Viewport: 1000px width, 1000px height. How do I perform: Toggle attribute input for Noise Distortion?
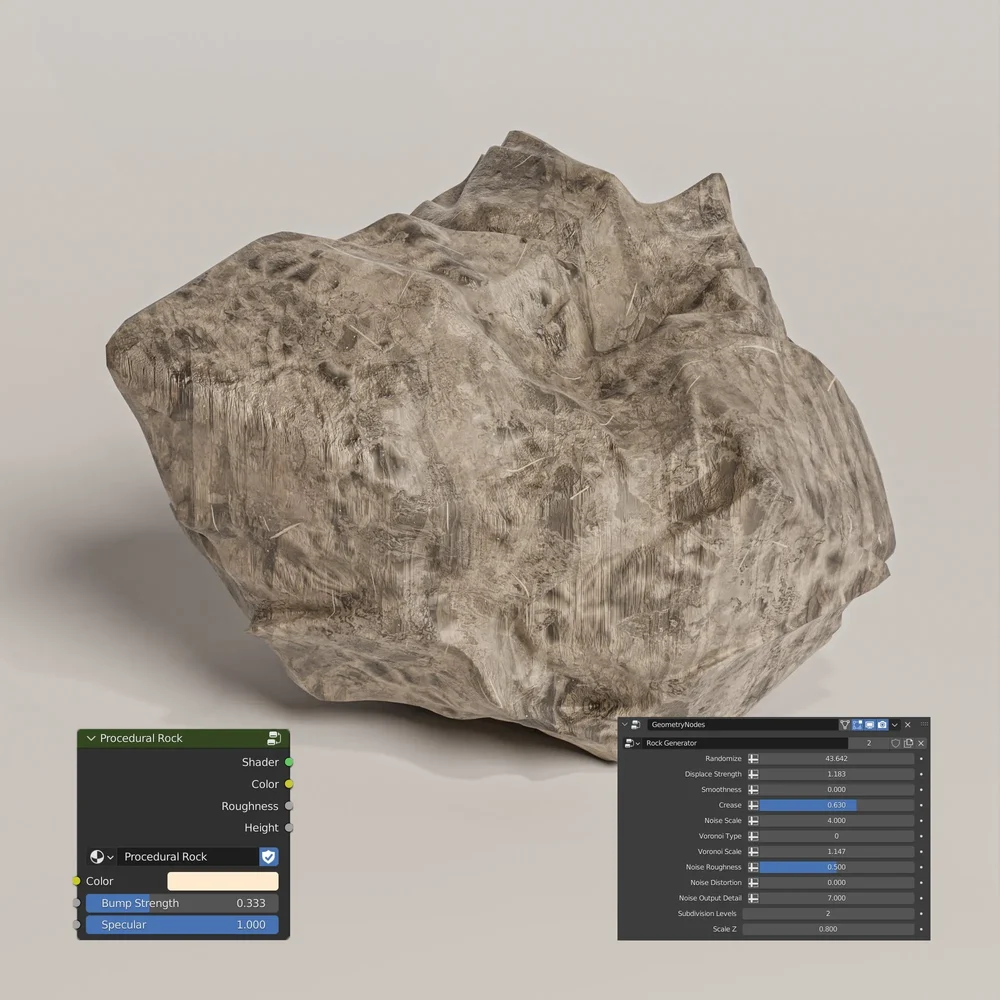click(x=753, y=883)
